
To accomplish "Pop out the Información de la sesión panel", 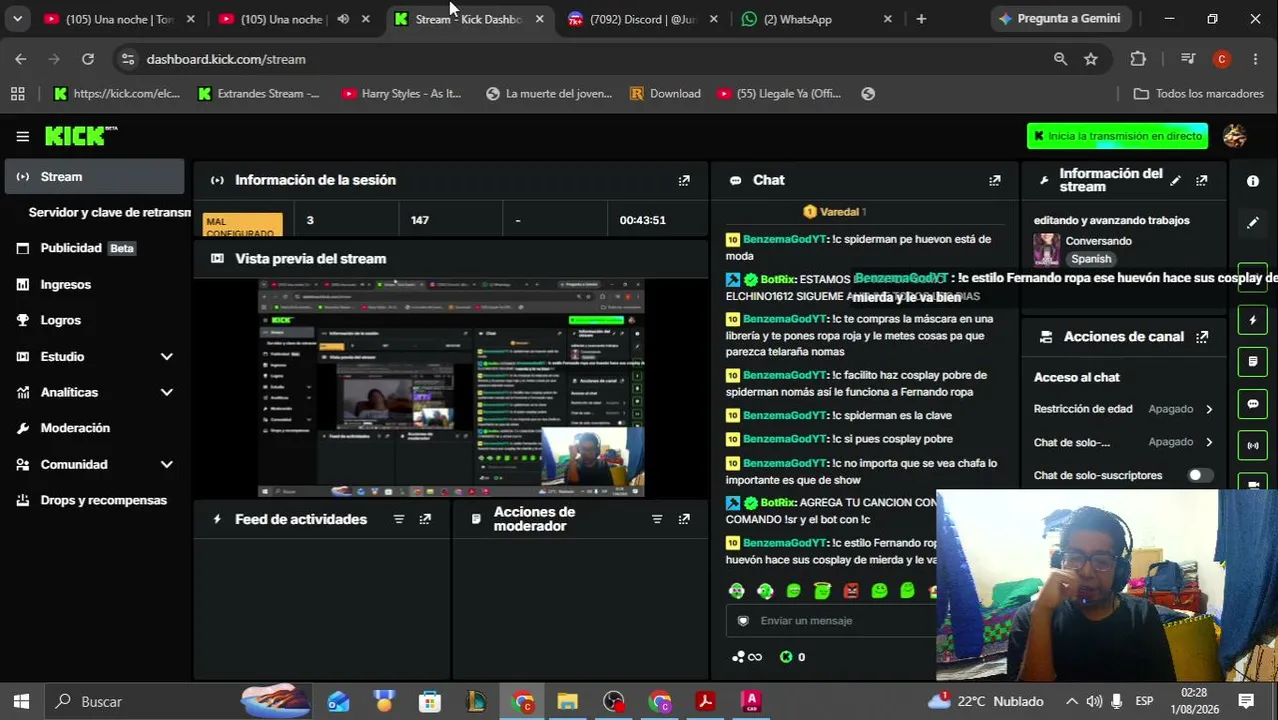I will pos(684,180).
